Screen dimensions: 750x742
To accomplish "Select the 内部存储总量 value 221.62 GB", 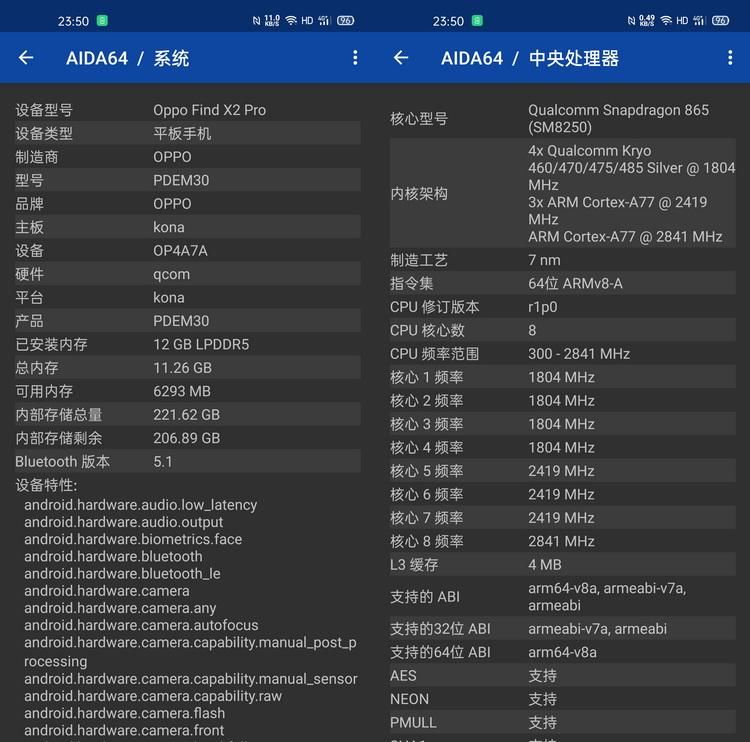I will (x=187, y=415).
